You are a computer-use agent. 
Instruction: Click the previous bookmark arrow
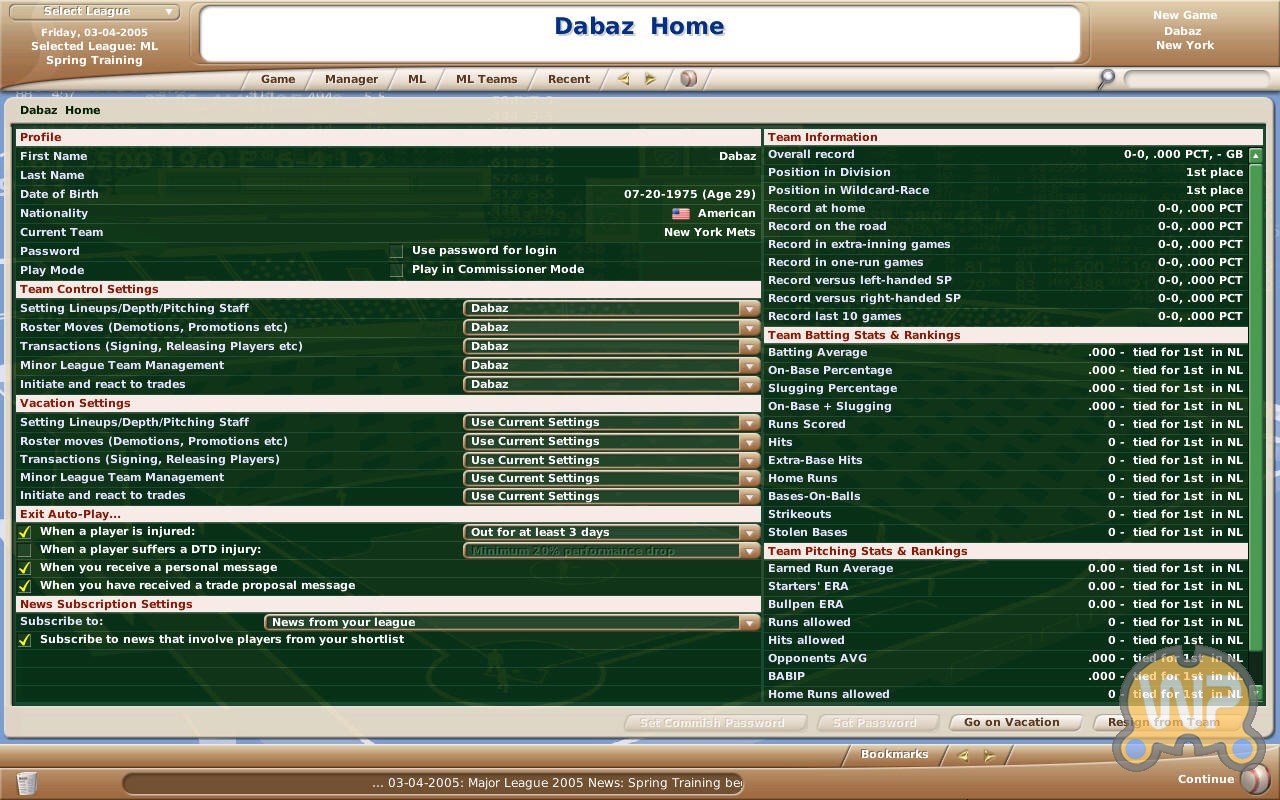coord(962,756)
